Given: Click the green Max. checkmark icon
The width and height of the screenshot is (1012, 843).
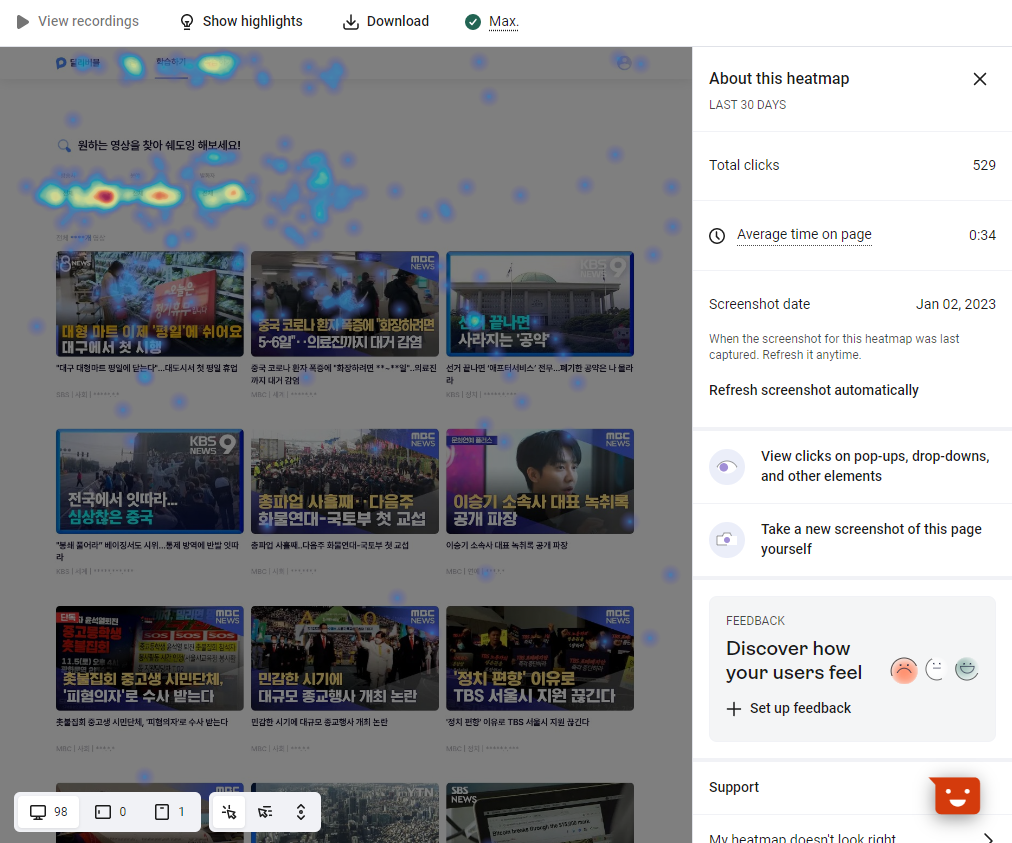Looking at the screenshot, I should 472,22.
